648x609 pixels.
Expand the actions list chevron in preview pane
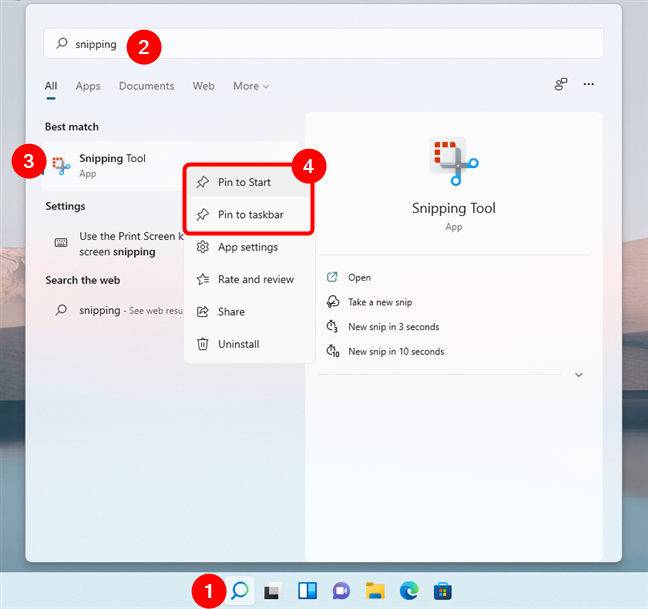click(x=578, y=375)
